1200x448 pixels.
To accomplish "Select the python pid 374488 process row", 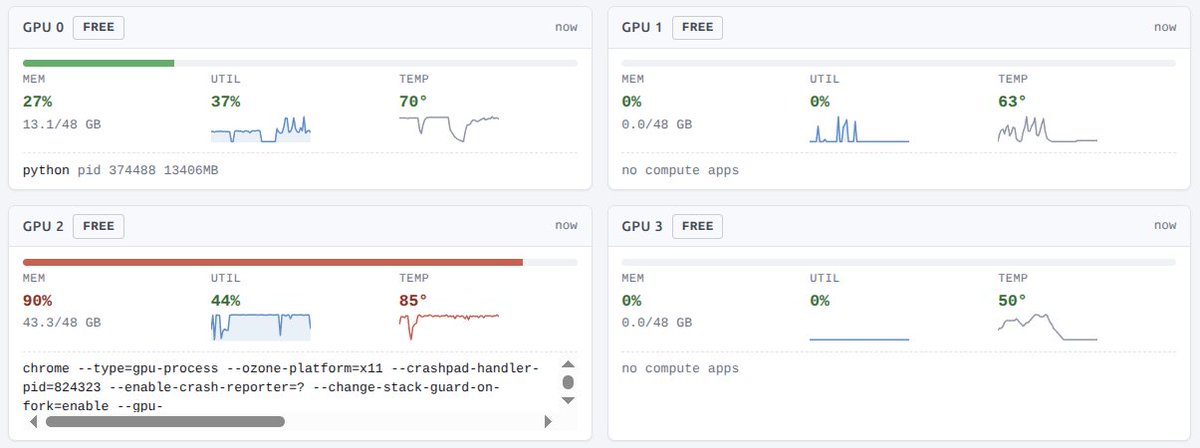I will pyautogui.click(x=121, y=170).
